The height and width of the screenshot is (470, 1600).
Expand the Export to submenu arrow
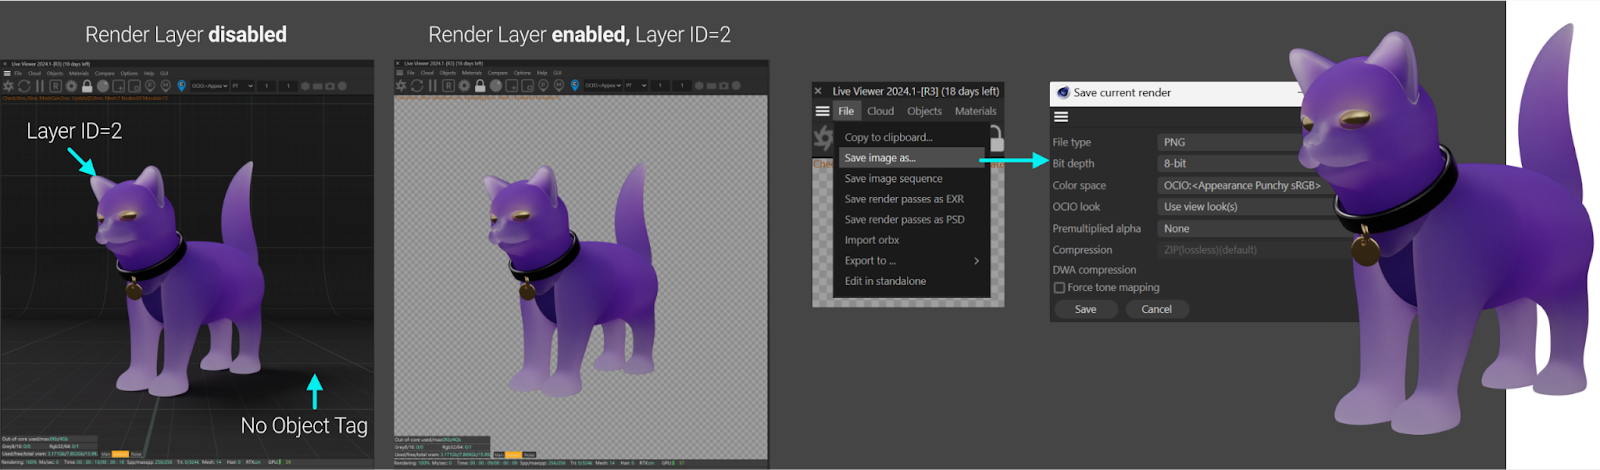[976, 261]
